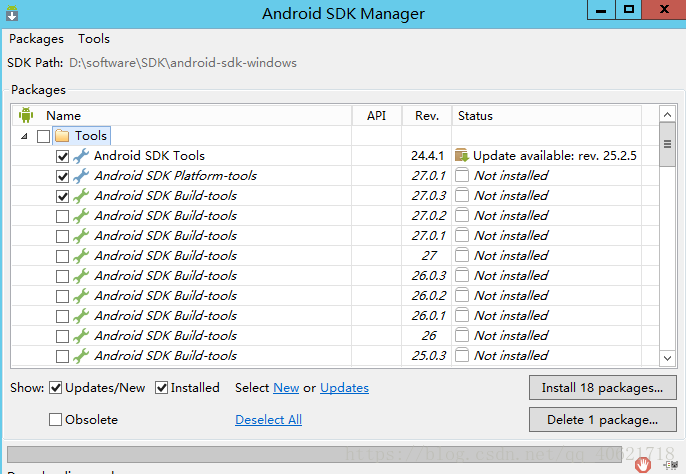Click 'Update available: rev. 25.2.5' status text
The height and width of the screenshot is (474, 686).
coord(555,156)
